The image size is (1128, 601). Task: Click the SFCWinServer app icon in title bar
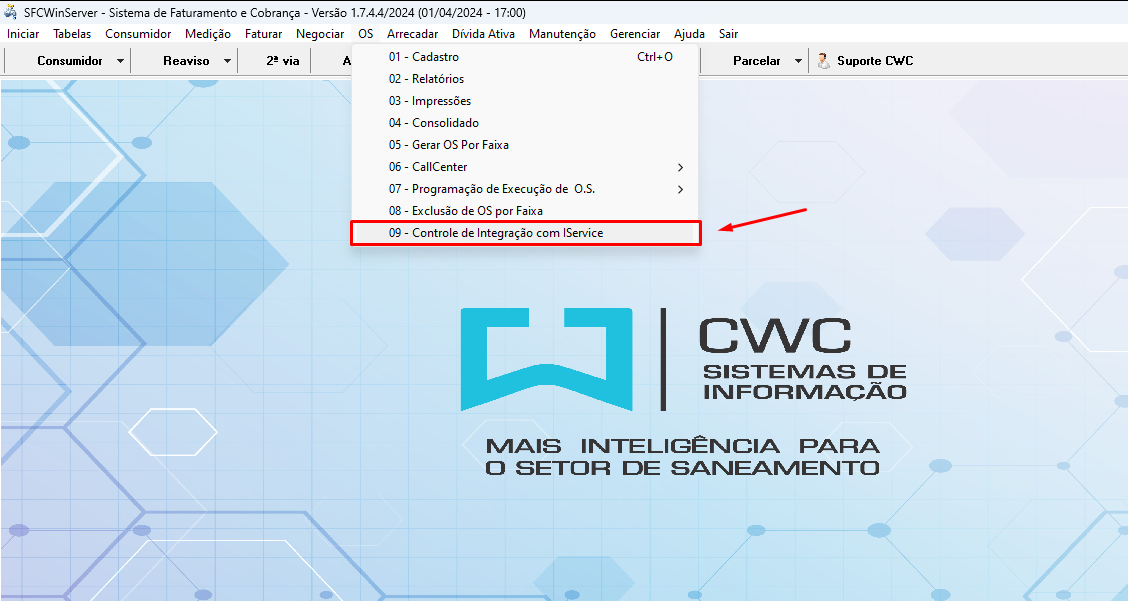point(10,13)
